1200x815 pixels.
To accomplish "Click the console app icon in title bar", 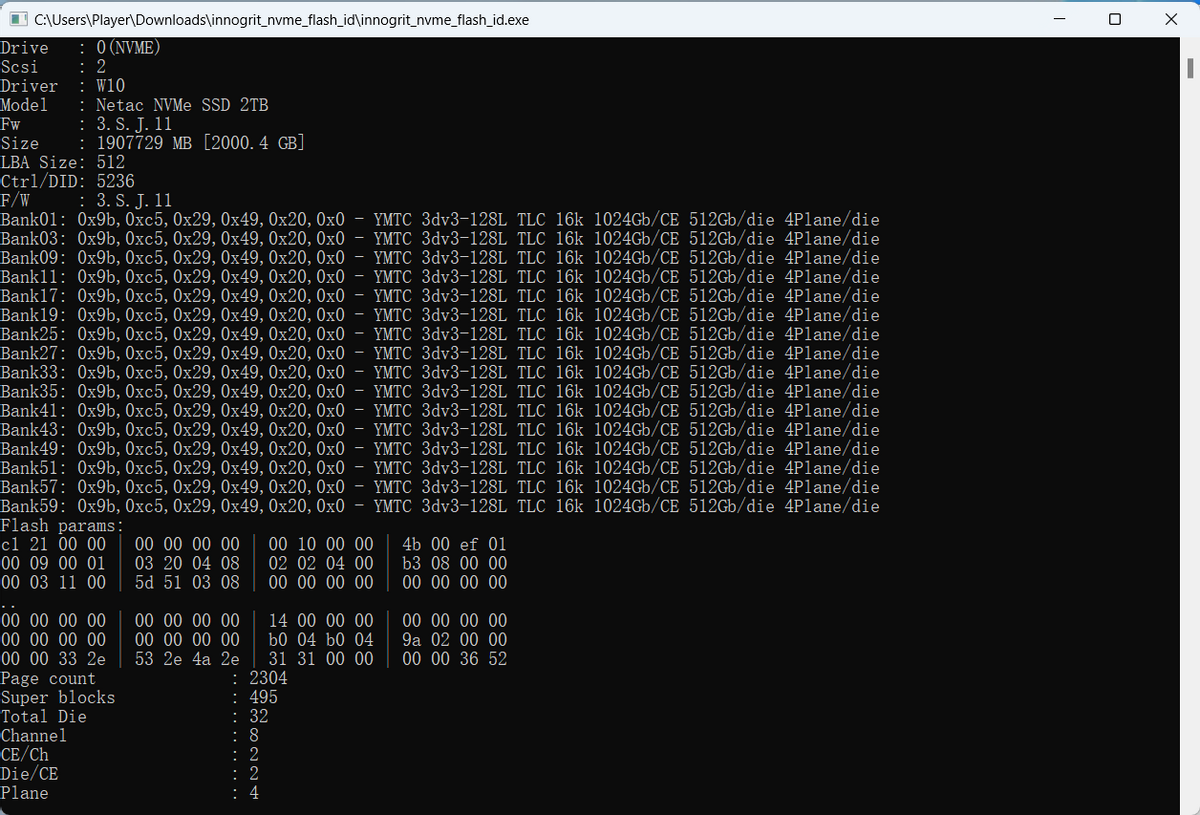I will 18,19.
